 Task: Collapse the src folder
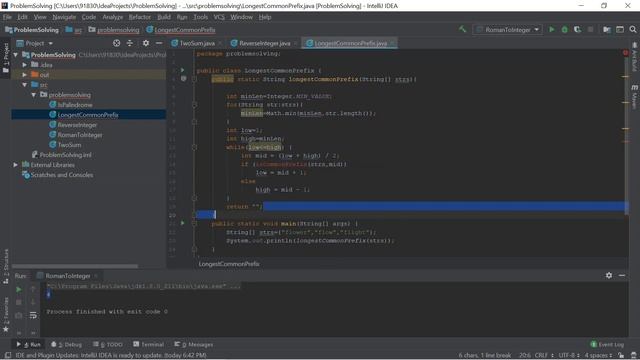point(24,85)
